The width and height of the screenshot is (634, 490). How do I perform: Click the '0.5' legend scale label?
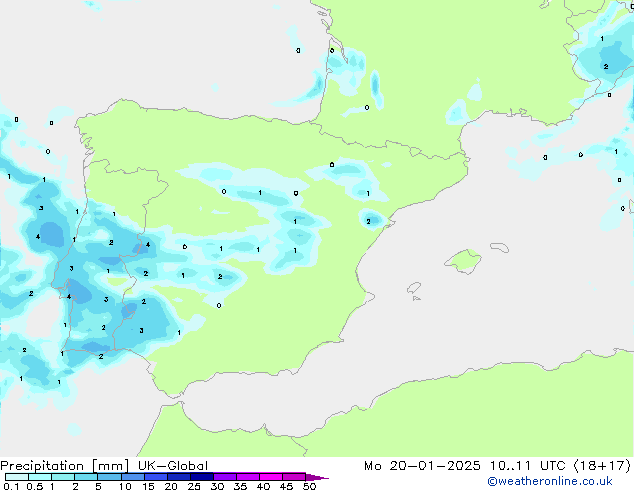coord(35,486)
